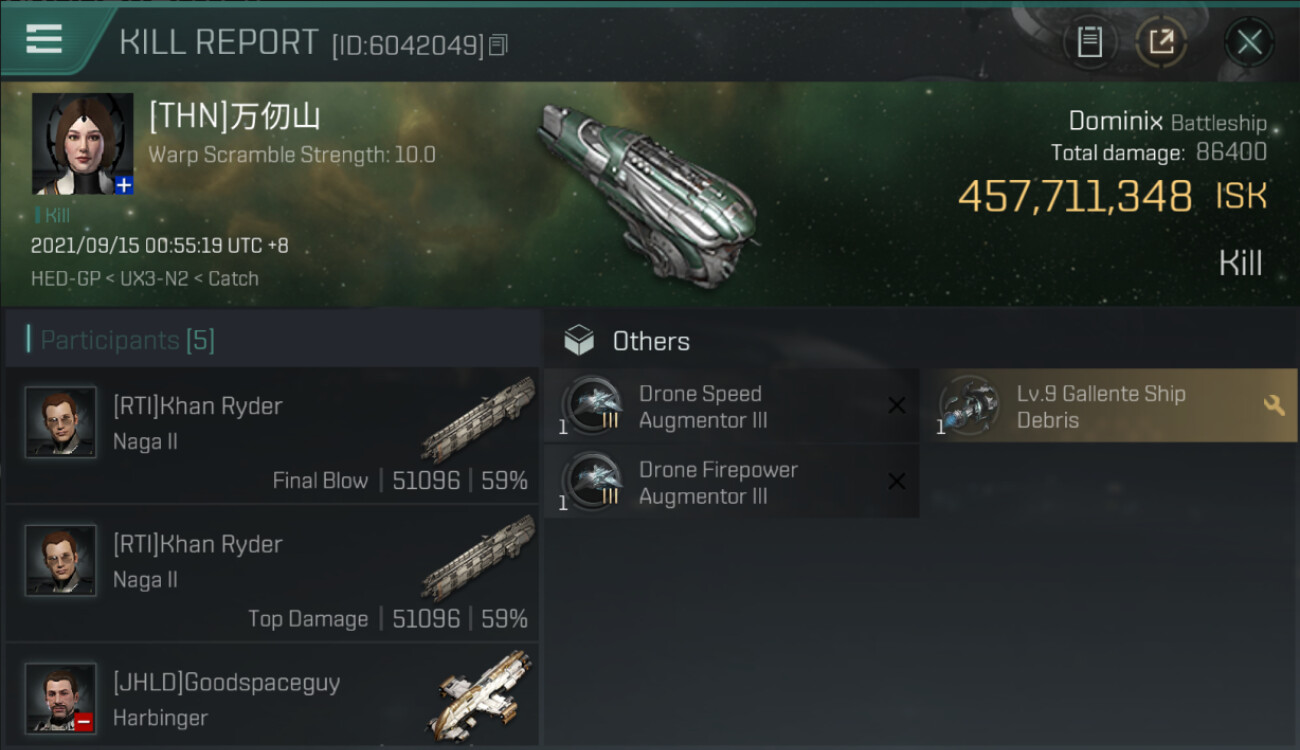Image resolution: width=1300 pixels, height=750 pixels.
Task: View Khan Ryder Final Blow entry
Action: pyautogui.click(x=272, y=436)
